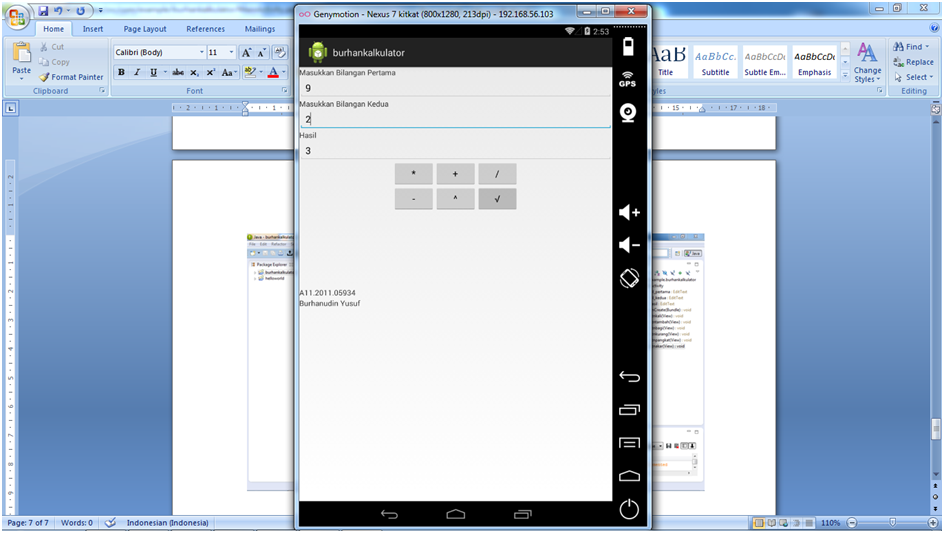Toggle bold formatting
The image size is (944, 533).
(x=121, y=72)
